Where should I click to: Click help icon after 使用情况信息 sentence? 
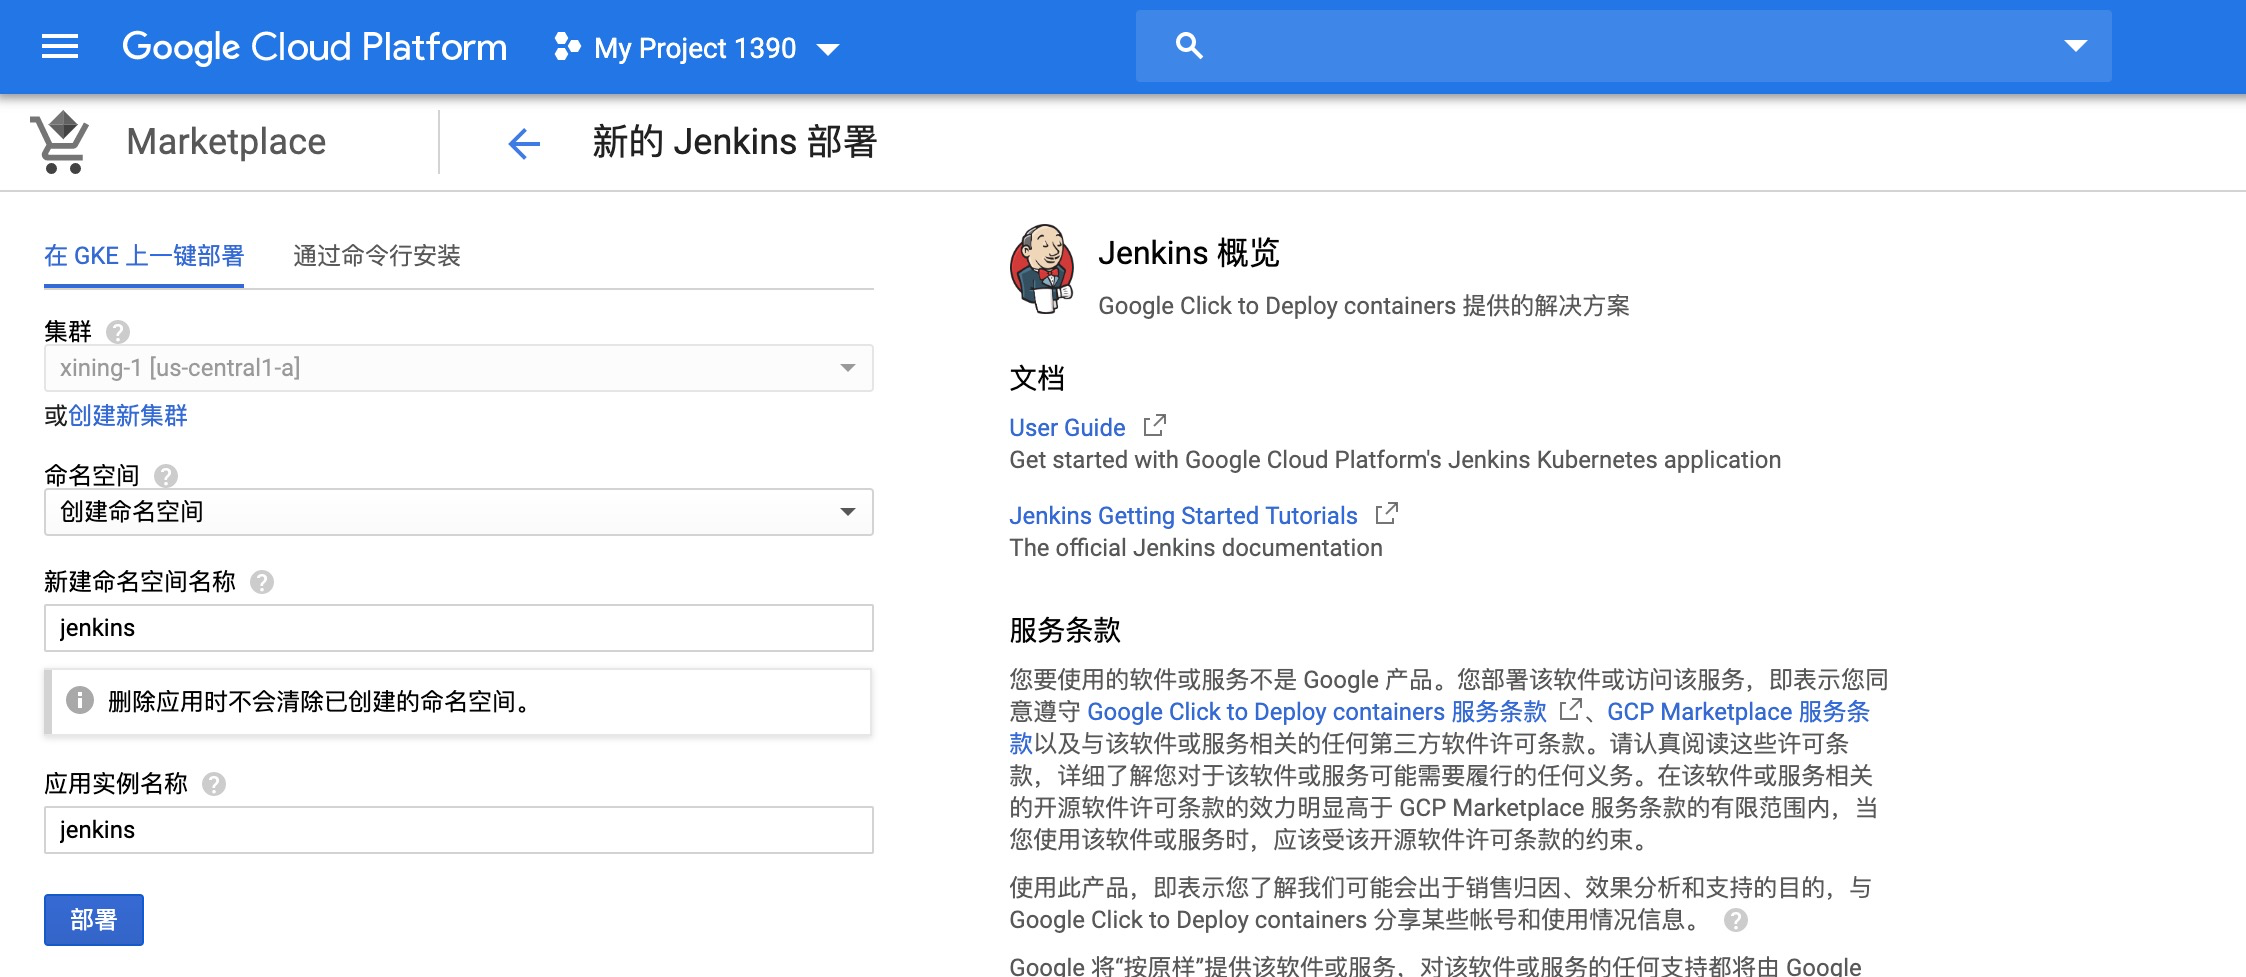pos(1736,920)
